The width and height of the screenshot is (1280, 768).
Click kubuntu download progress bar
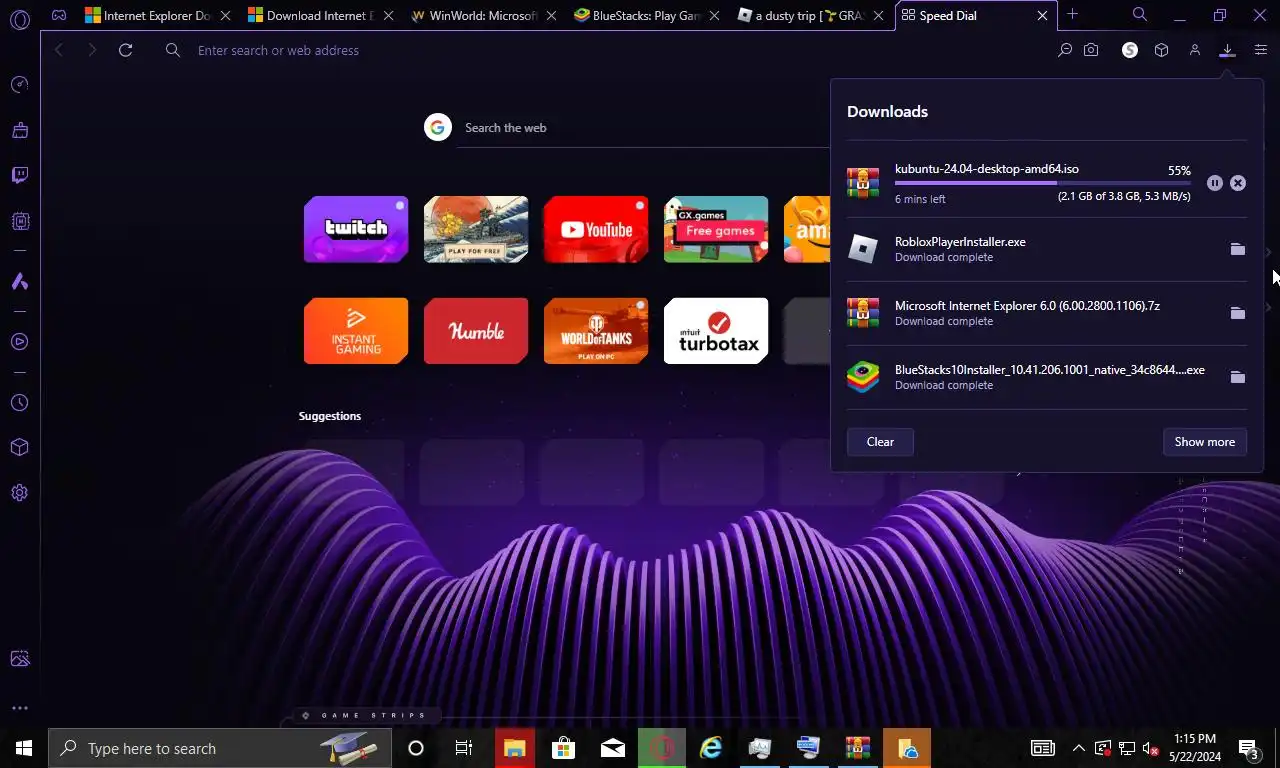pos(1043,183)
